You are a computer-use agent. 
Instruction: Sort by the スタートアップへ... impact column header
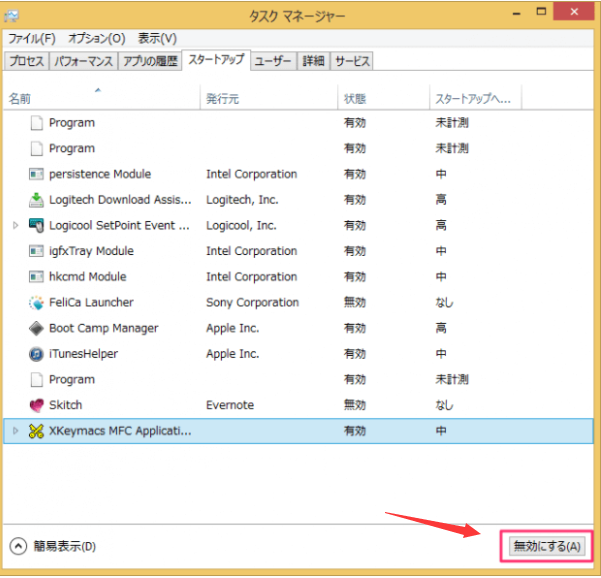[x=475, y=99]
